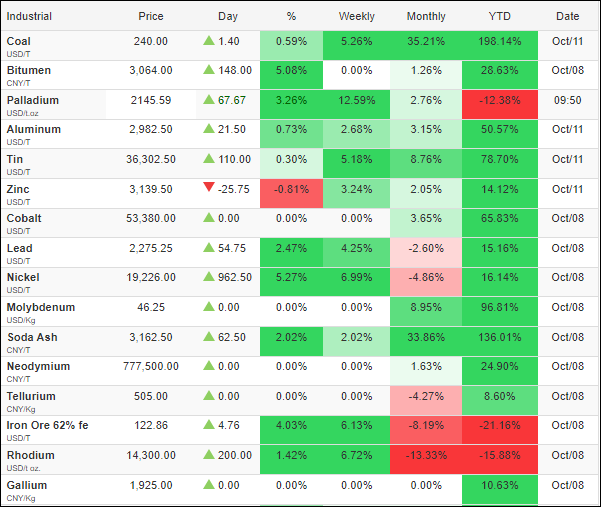The height and width of the screenshot is (507, 601).
Task: Click Rhodium's monthly -13.33% cell
Action: pyautogui.click(x=427, y=456)
